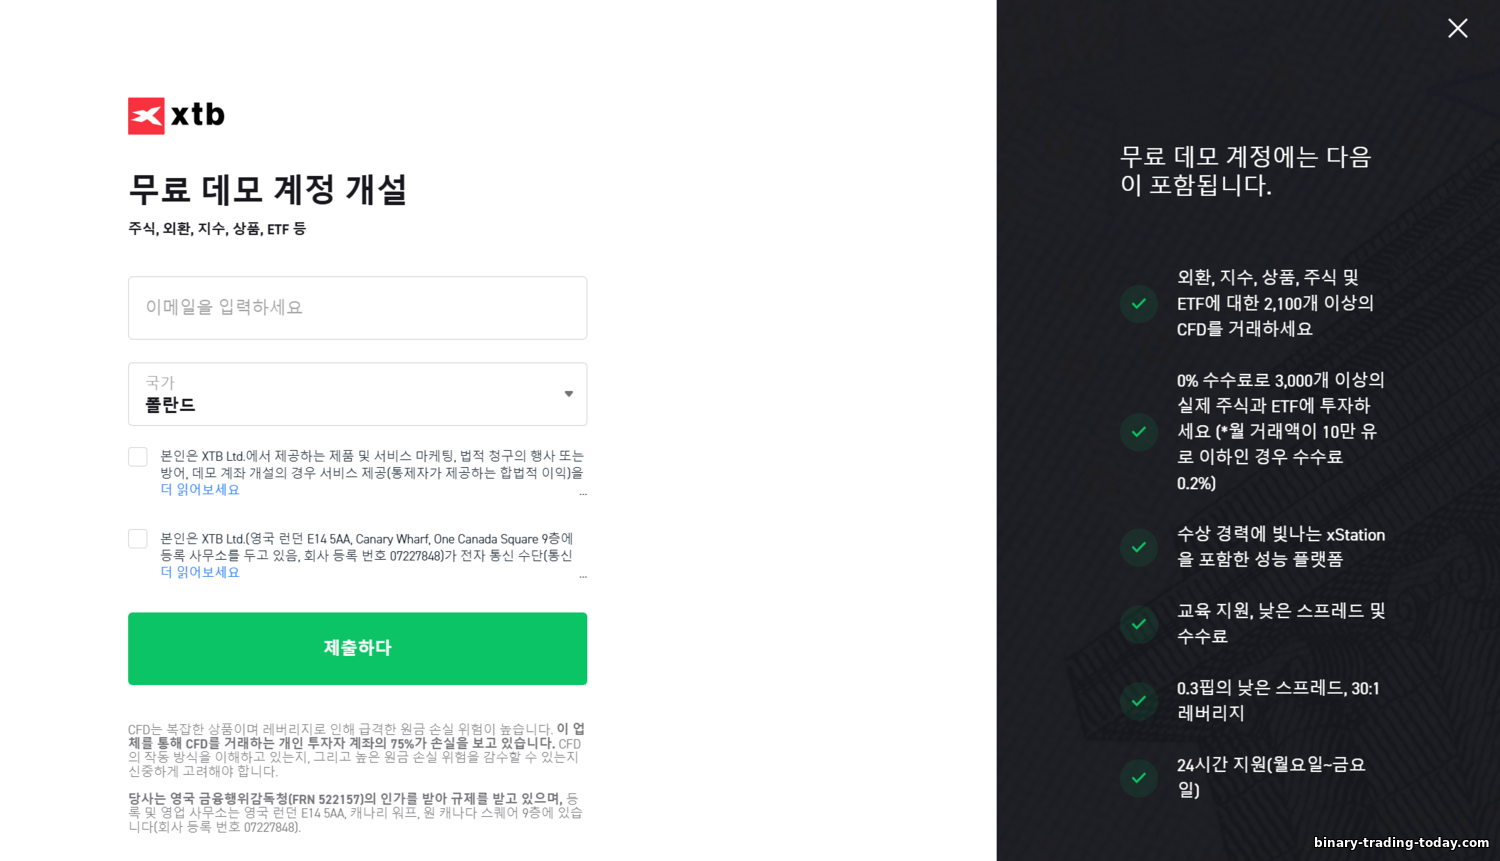Click the checkmark beside 0.3 pip spread feature

click(x=1139, y=701)
